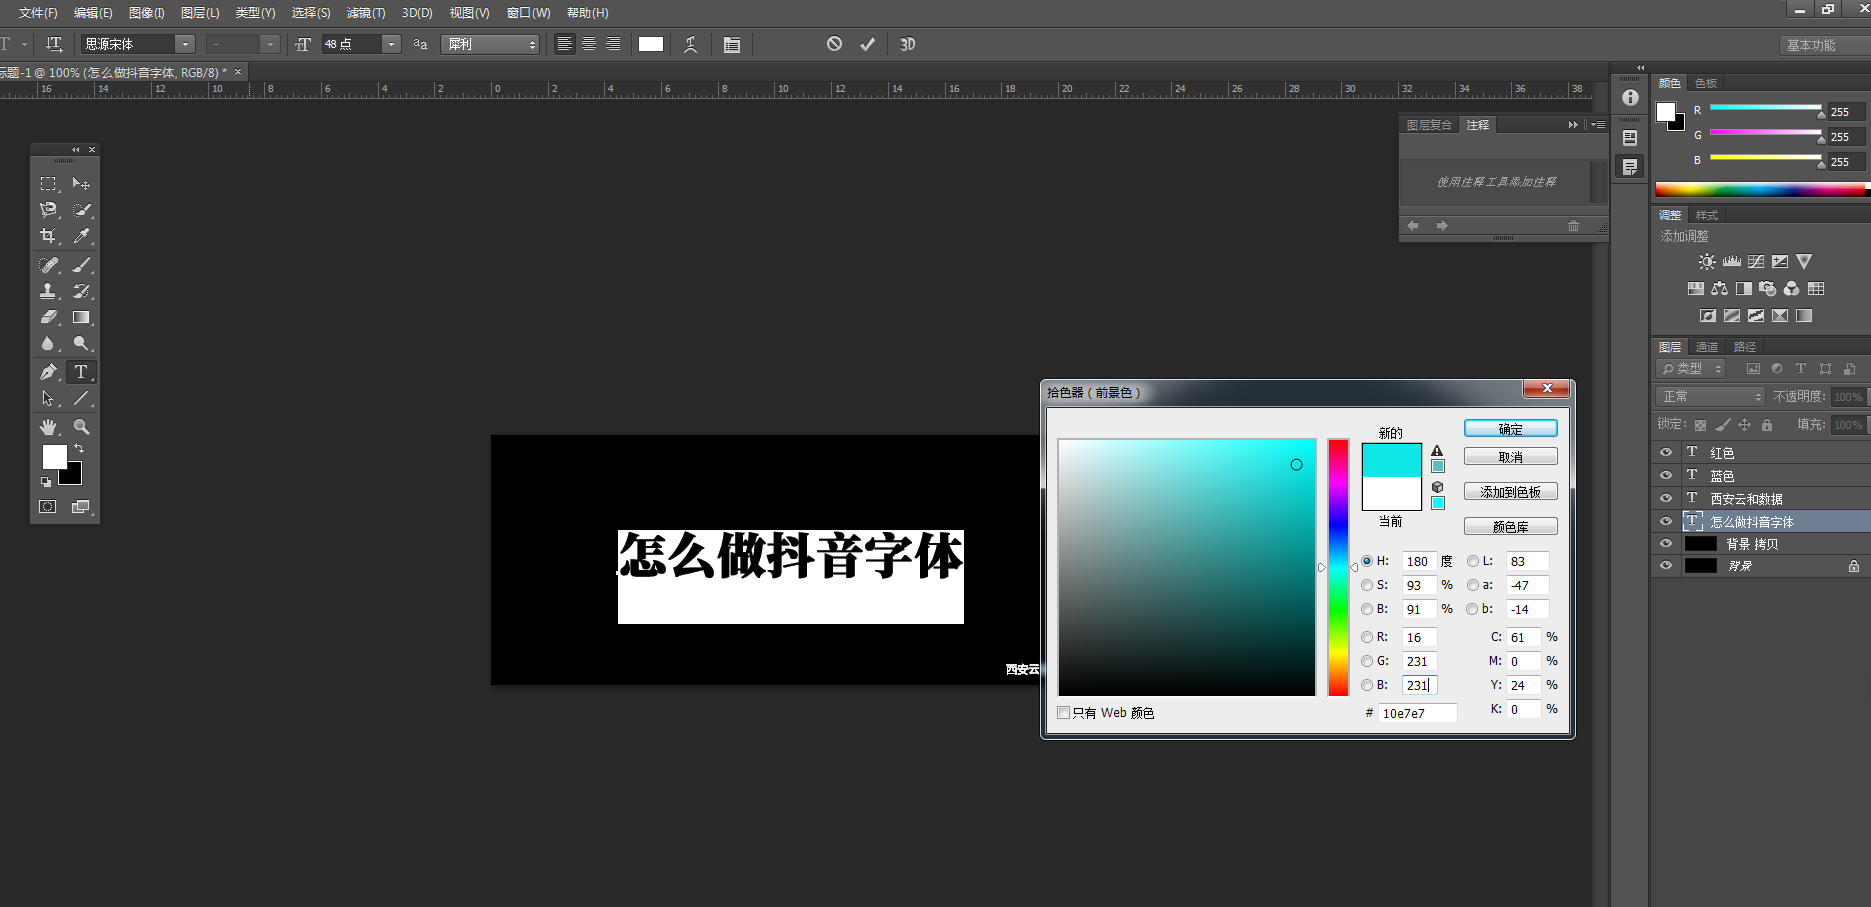Select the Clone Stamp tool
This screenshot has height=907, width=1871.
[48, 291]
